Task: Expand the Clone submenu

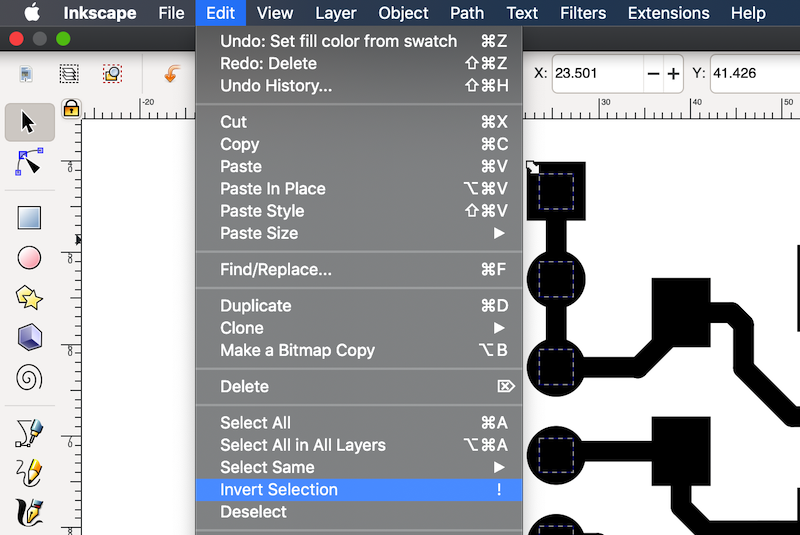Action: [359, 328]
